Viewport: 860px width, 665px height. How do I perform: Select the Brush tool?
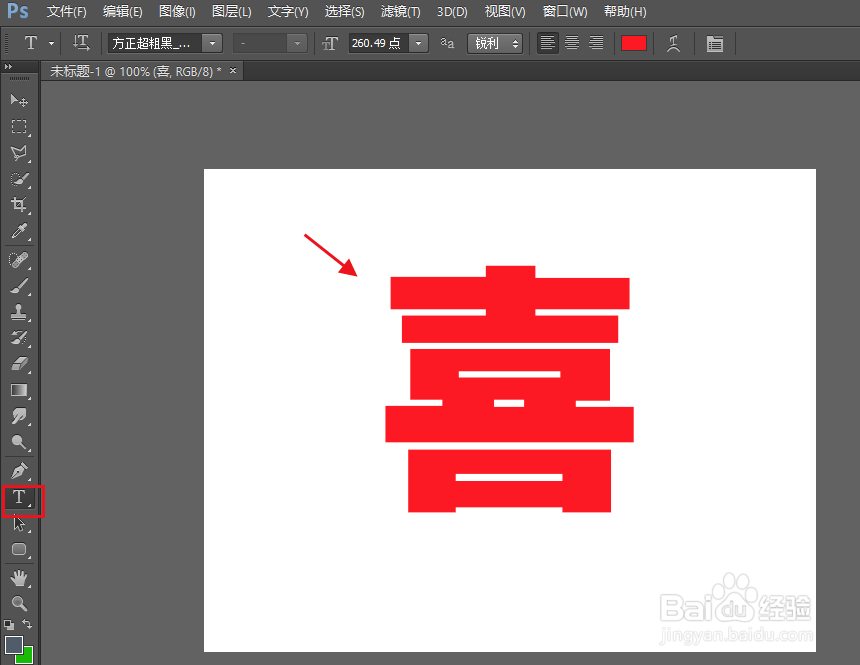(x=19, y=286)
